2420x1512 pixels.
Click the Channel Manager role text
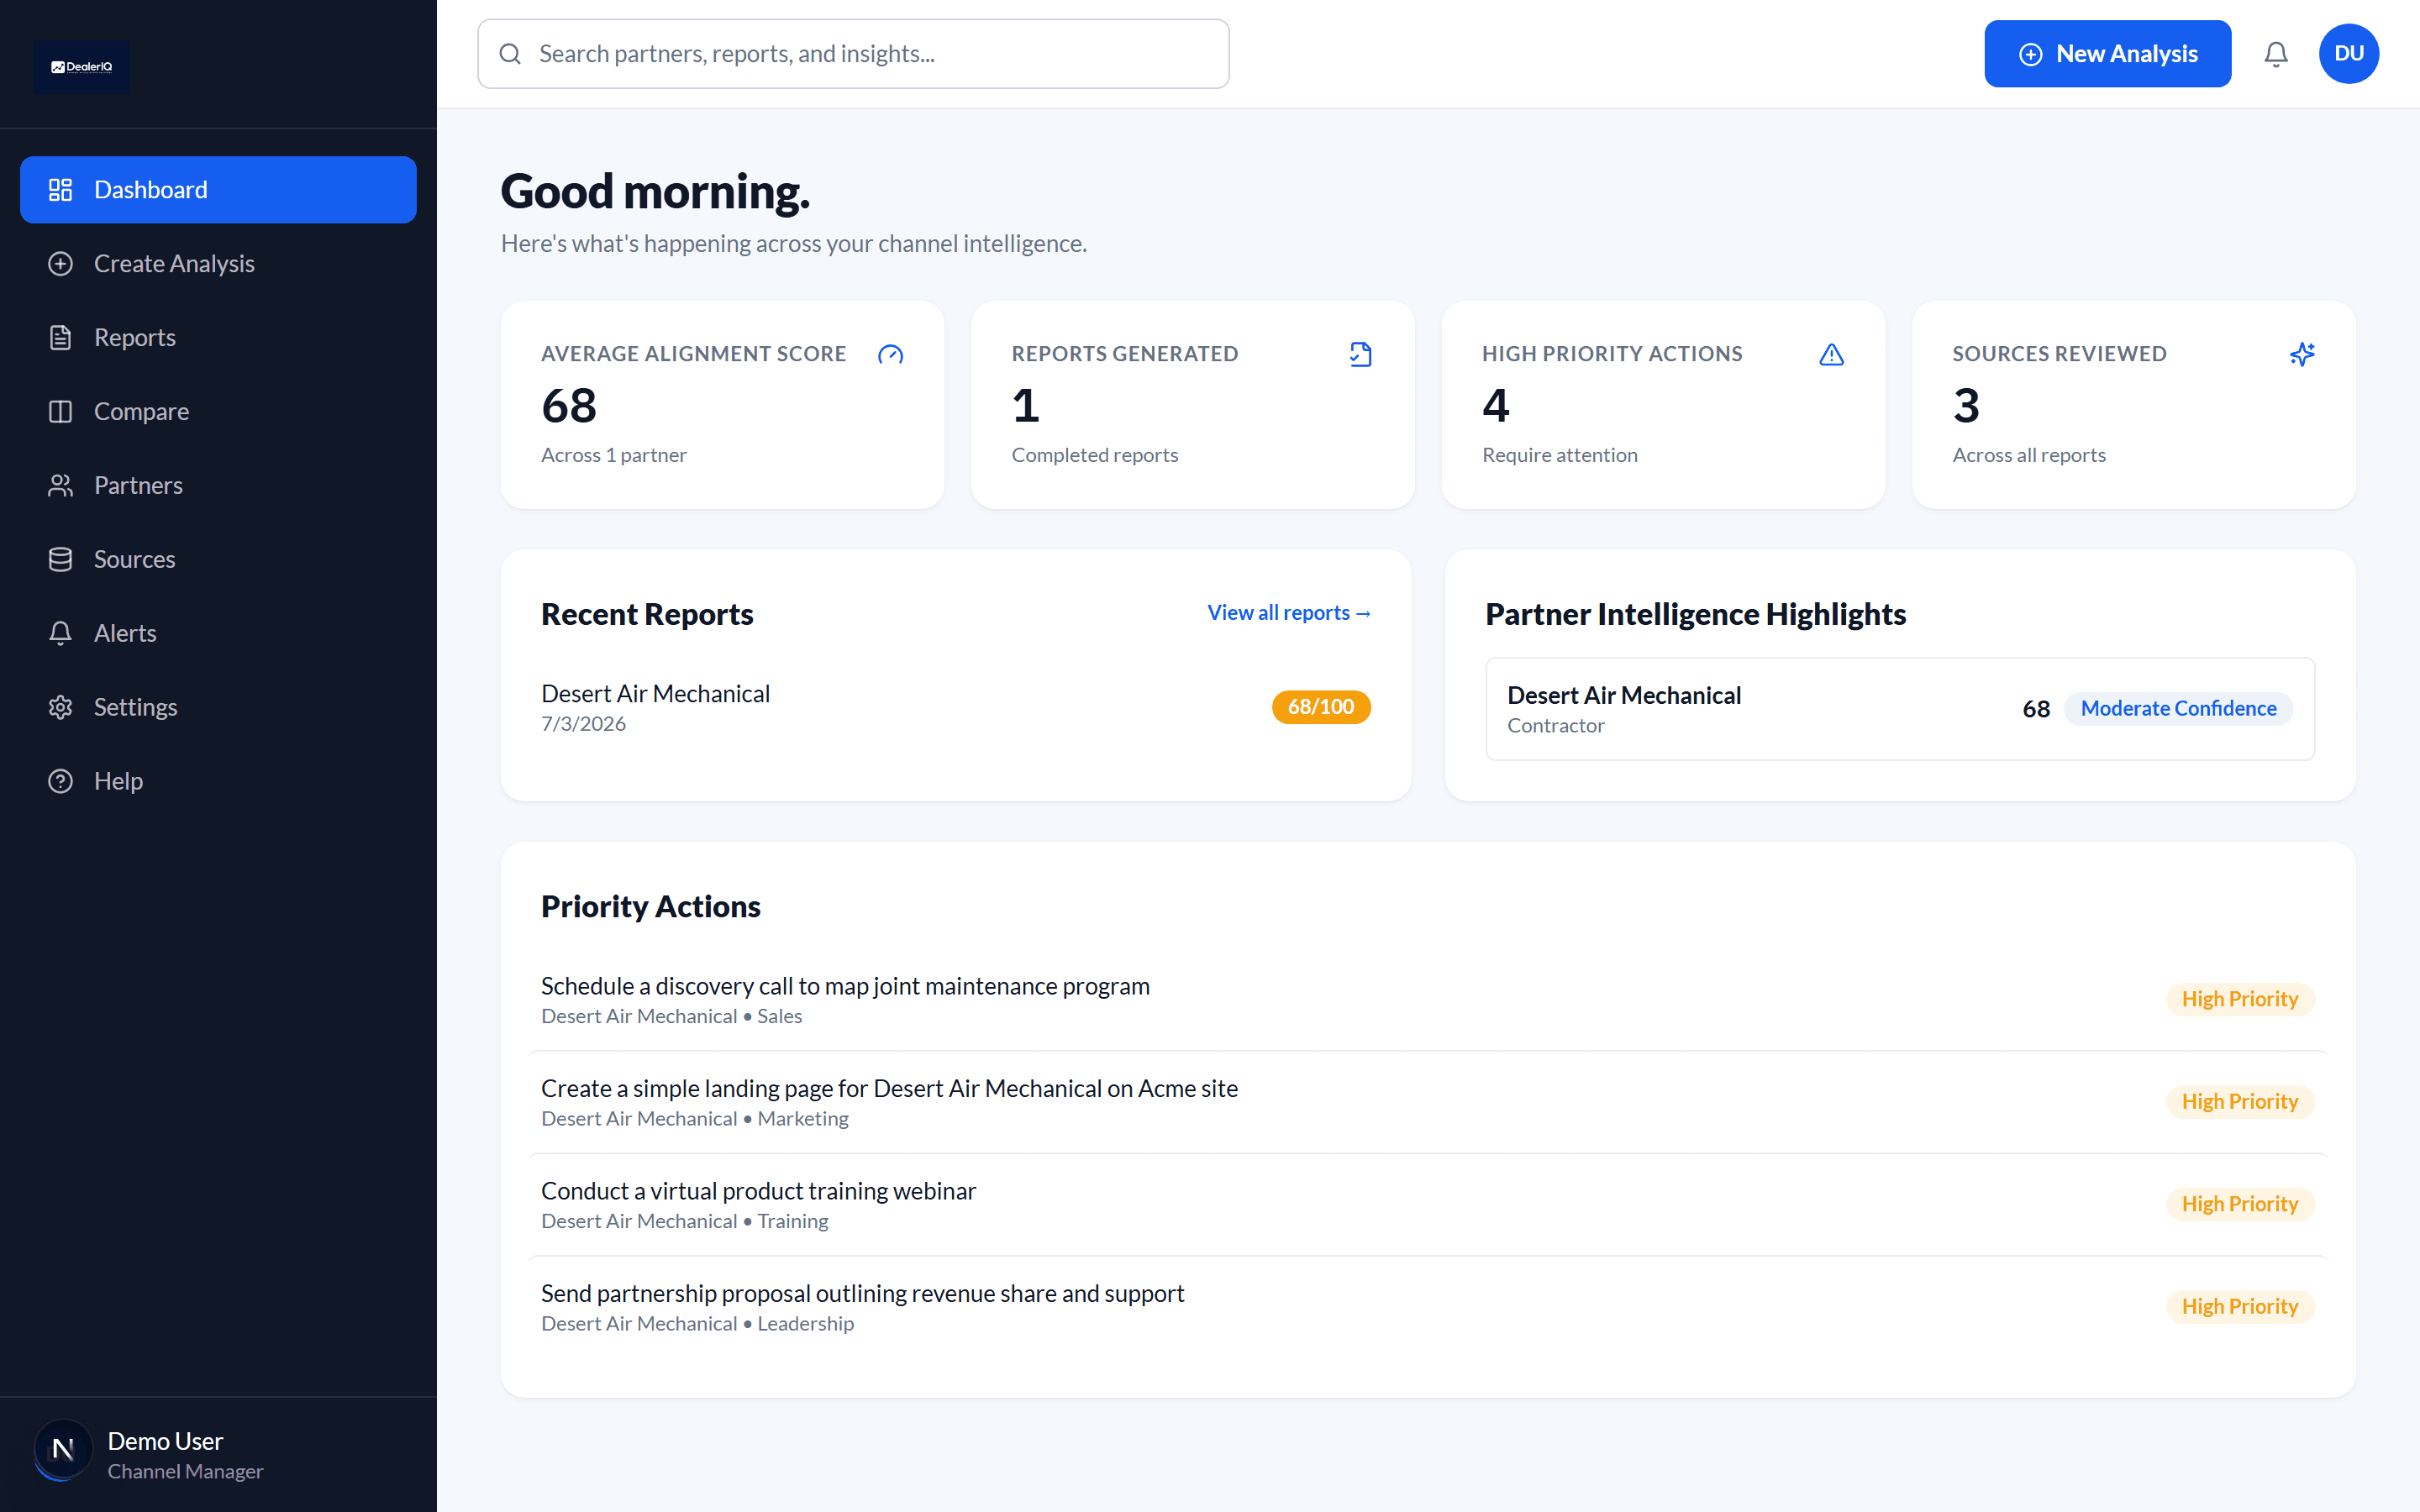click(185, 1472)
